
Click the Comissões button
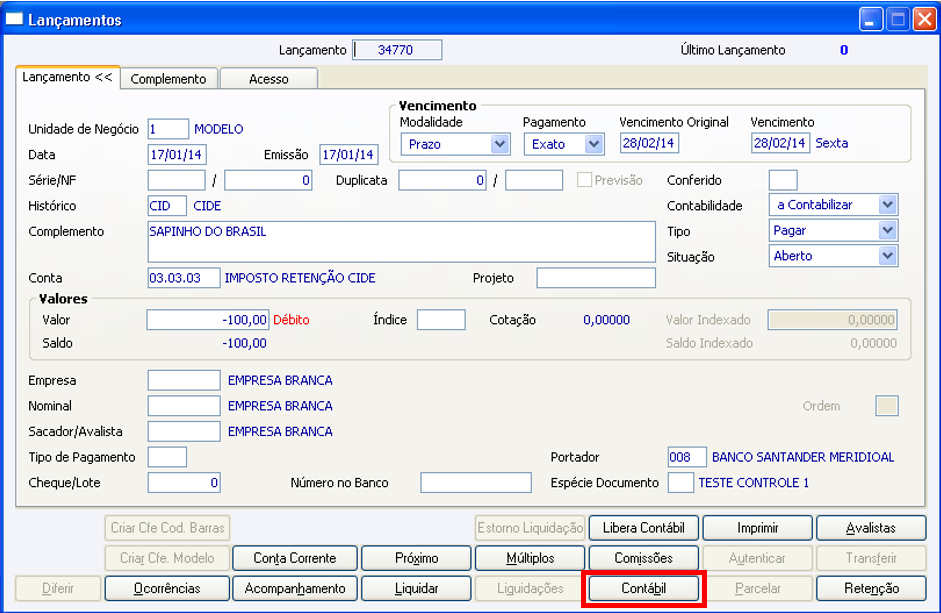click(x=643, y=558)
